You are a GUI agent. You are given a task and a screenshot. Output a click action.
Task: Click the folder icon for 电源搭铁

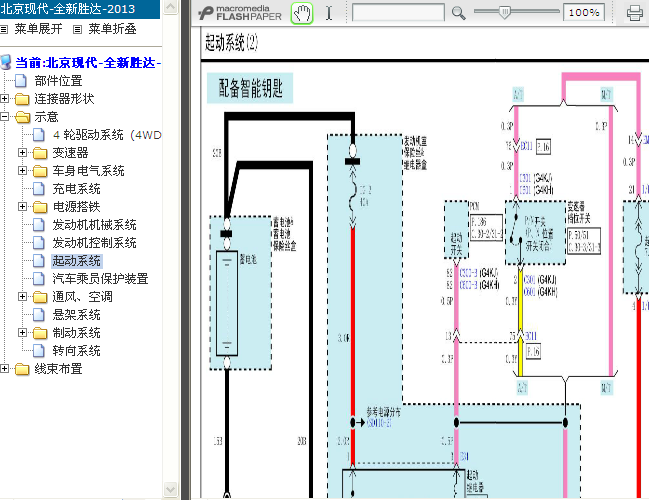click(x=40, y=207)
